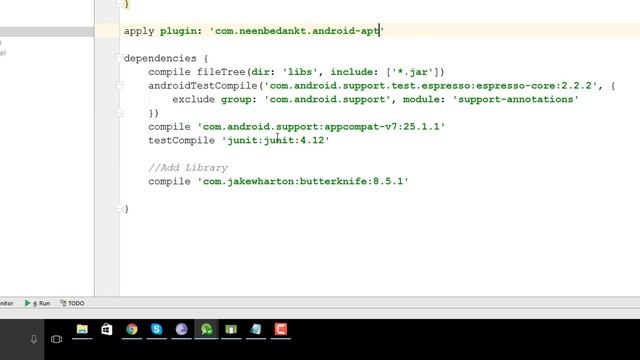Click the '*.jar' string literal
Viewport: 640px width, 360px height.
(412, 72)
